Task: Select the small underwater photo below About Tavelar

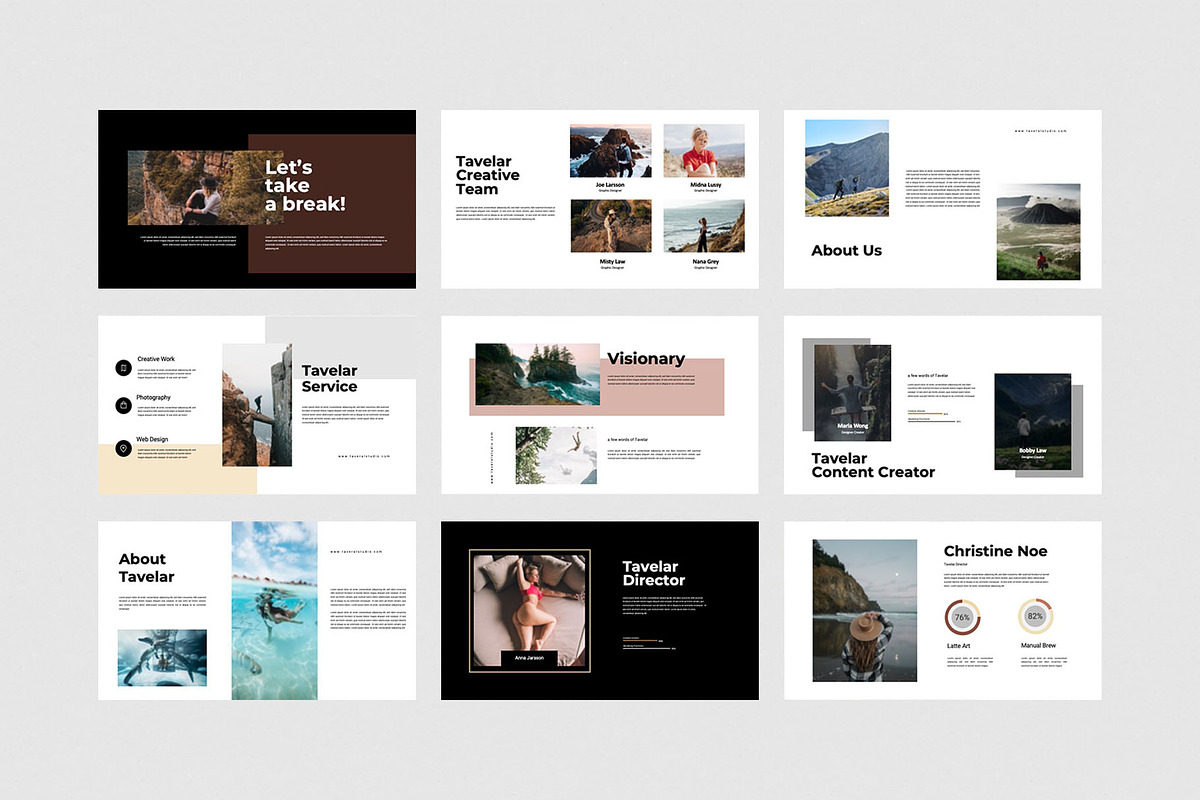Action: [162, 658]
